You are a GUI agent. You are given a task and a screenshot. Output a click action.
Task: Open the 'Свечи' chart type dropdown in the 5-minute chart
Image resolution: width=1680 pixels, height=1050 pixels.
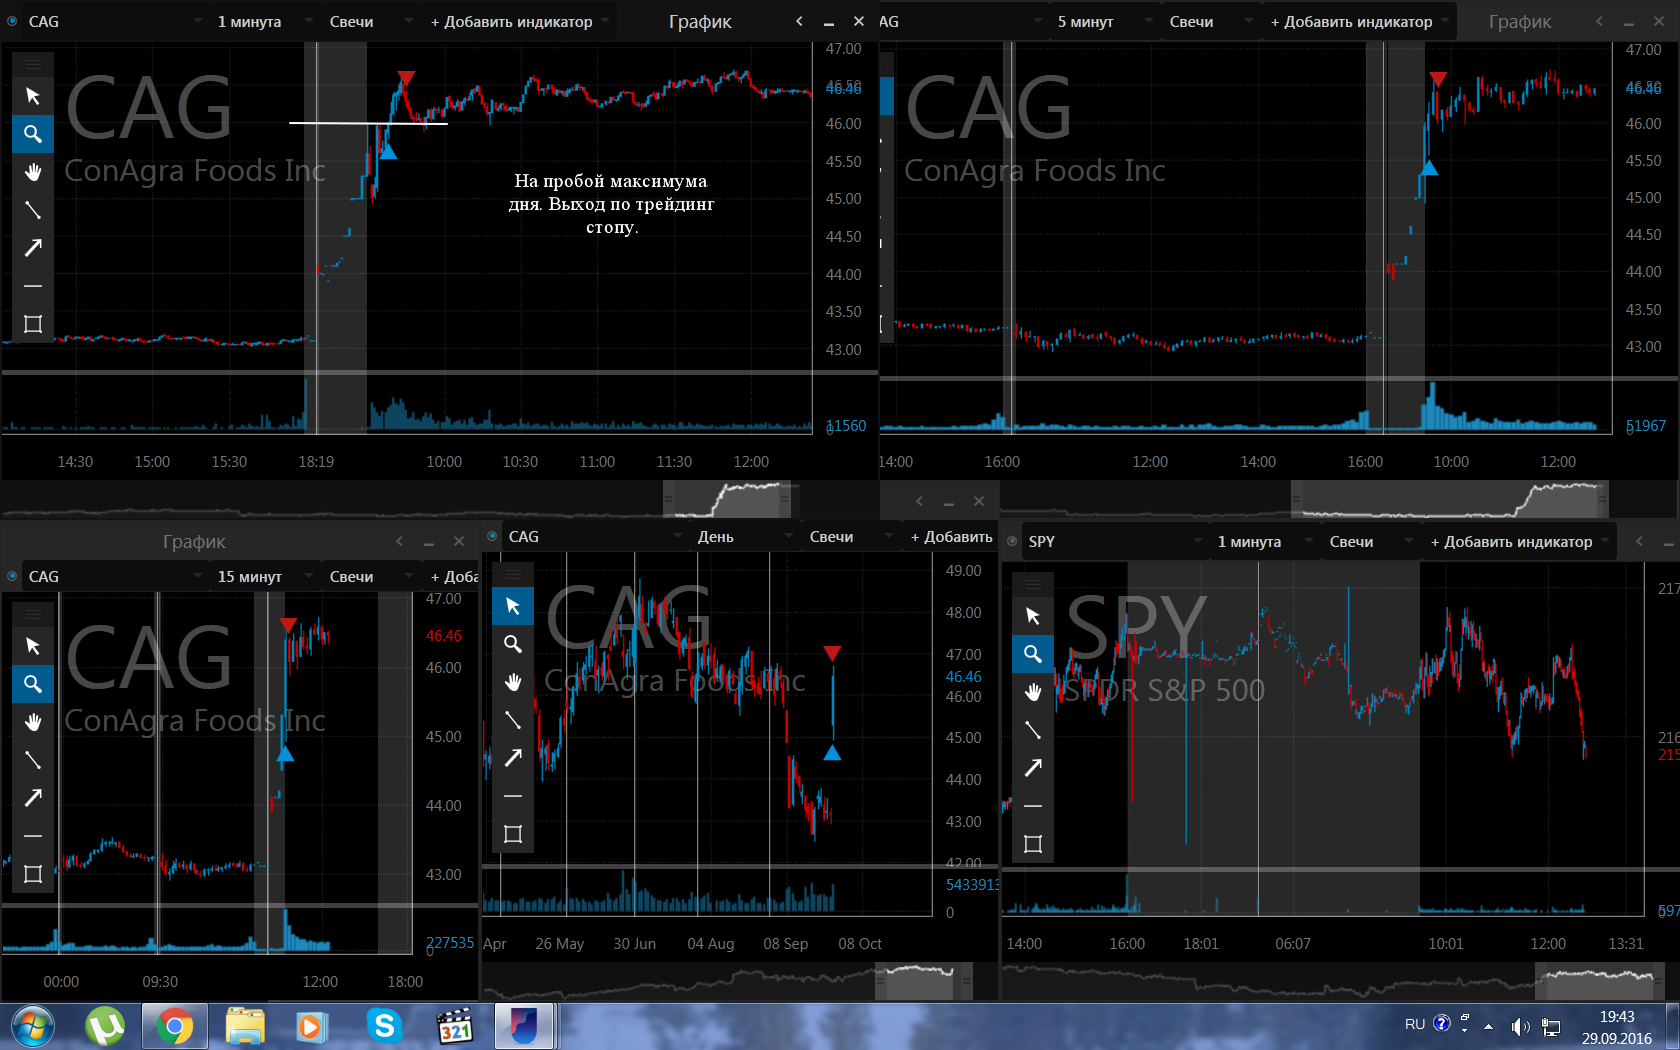click(x=1210, y=21)
